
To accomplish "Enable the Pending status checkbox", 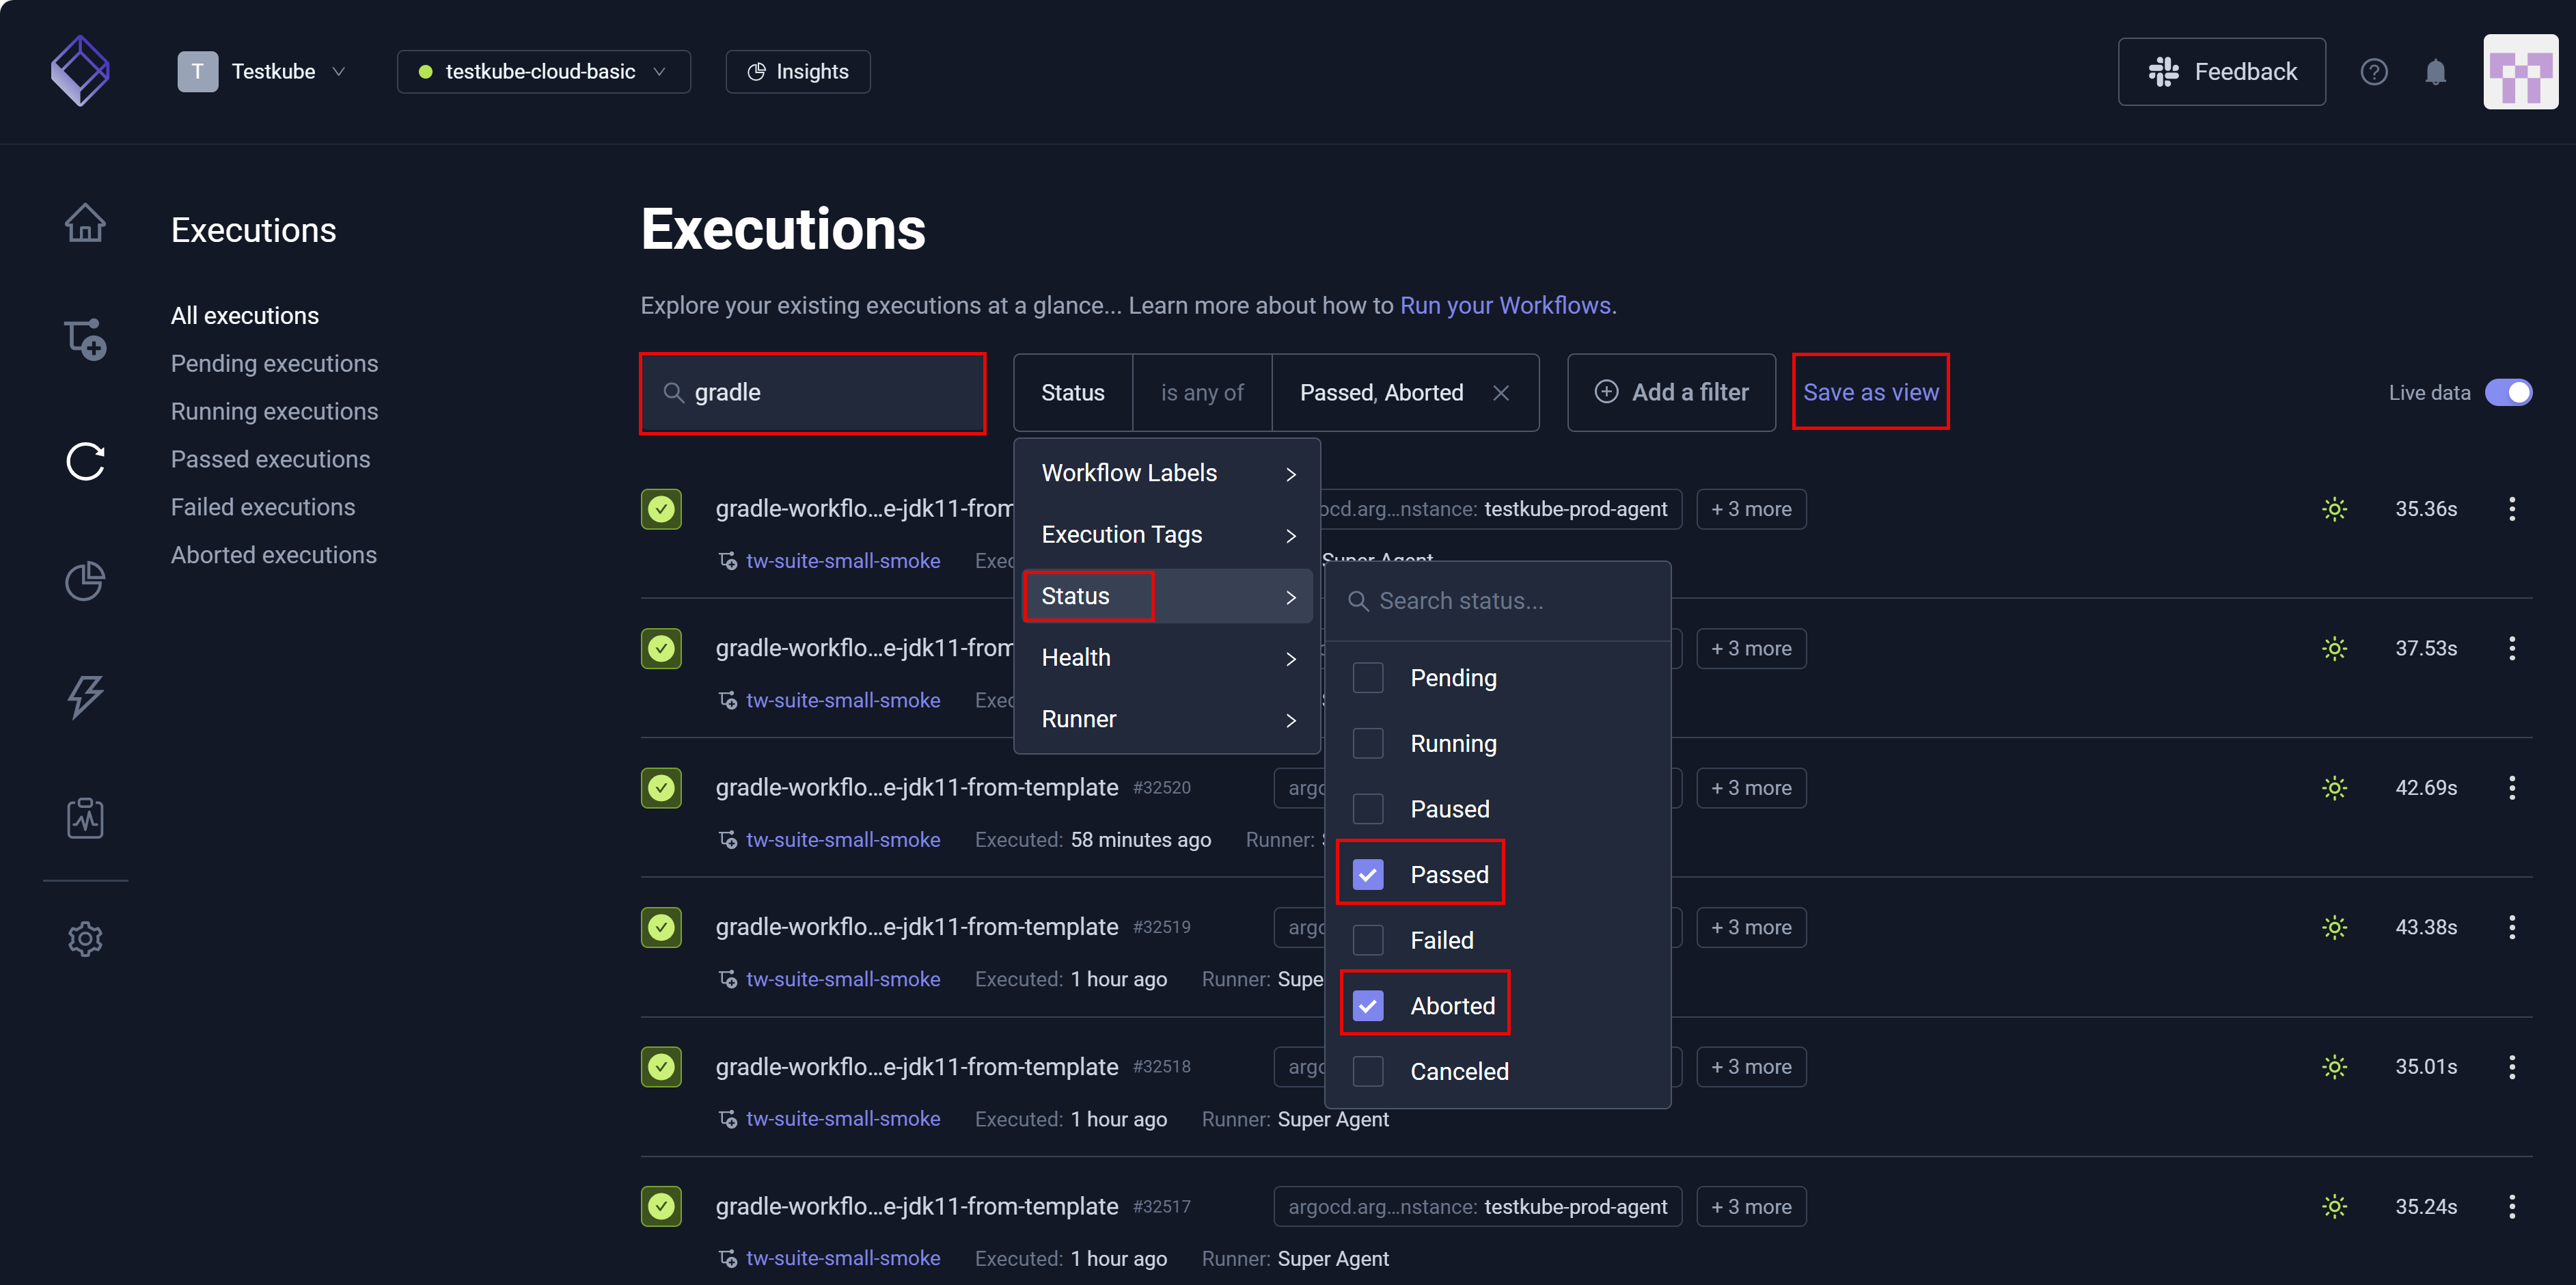I will pyautogui.click(x=1367, y=678).
